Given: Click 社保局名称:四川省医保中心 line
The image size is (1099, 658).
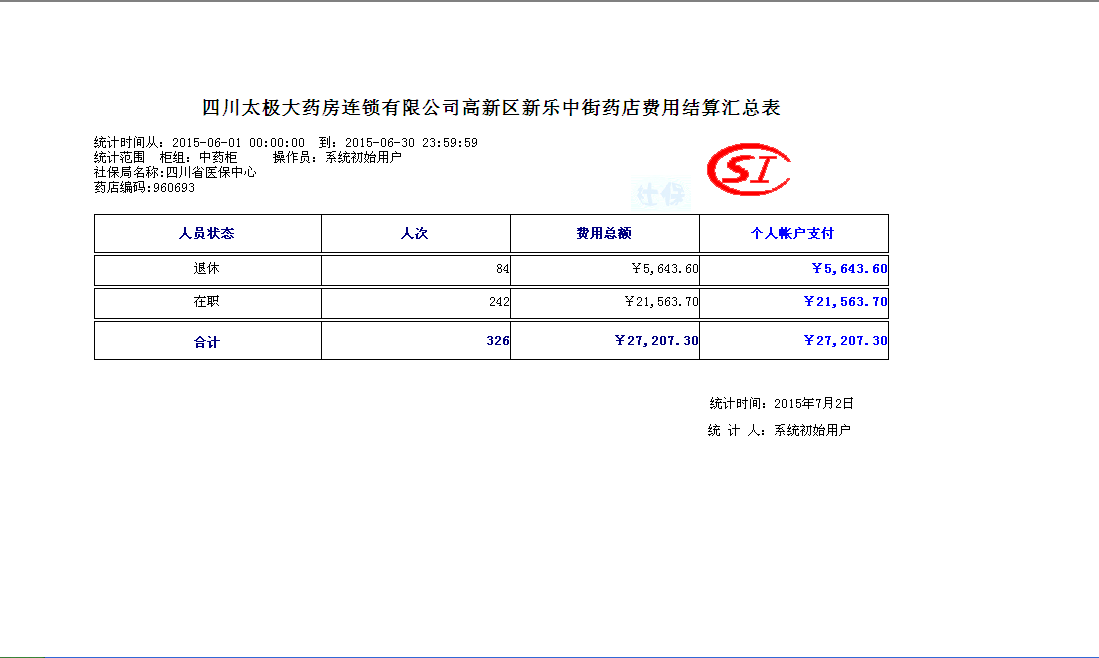Looking at the screenshot, I should point(175,172).
